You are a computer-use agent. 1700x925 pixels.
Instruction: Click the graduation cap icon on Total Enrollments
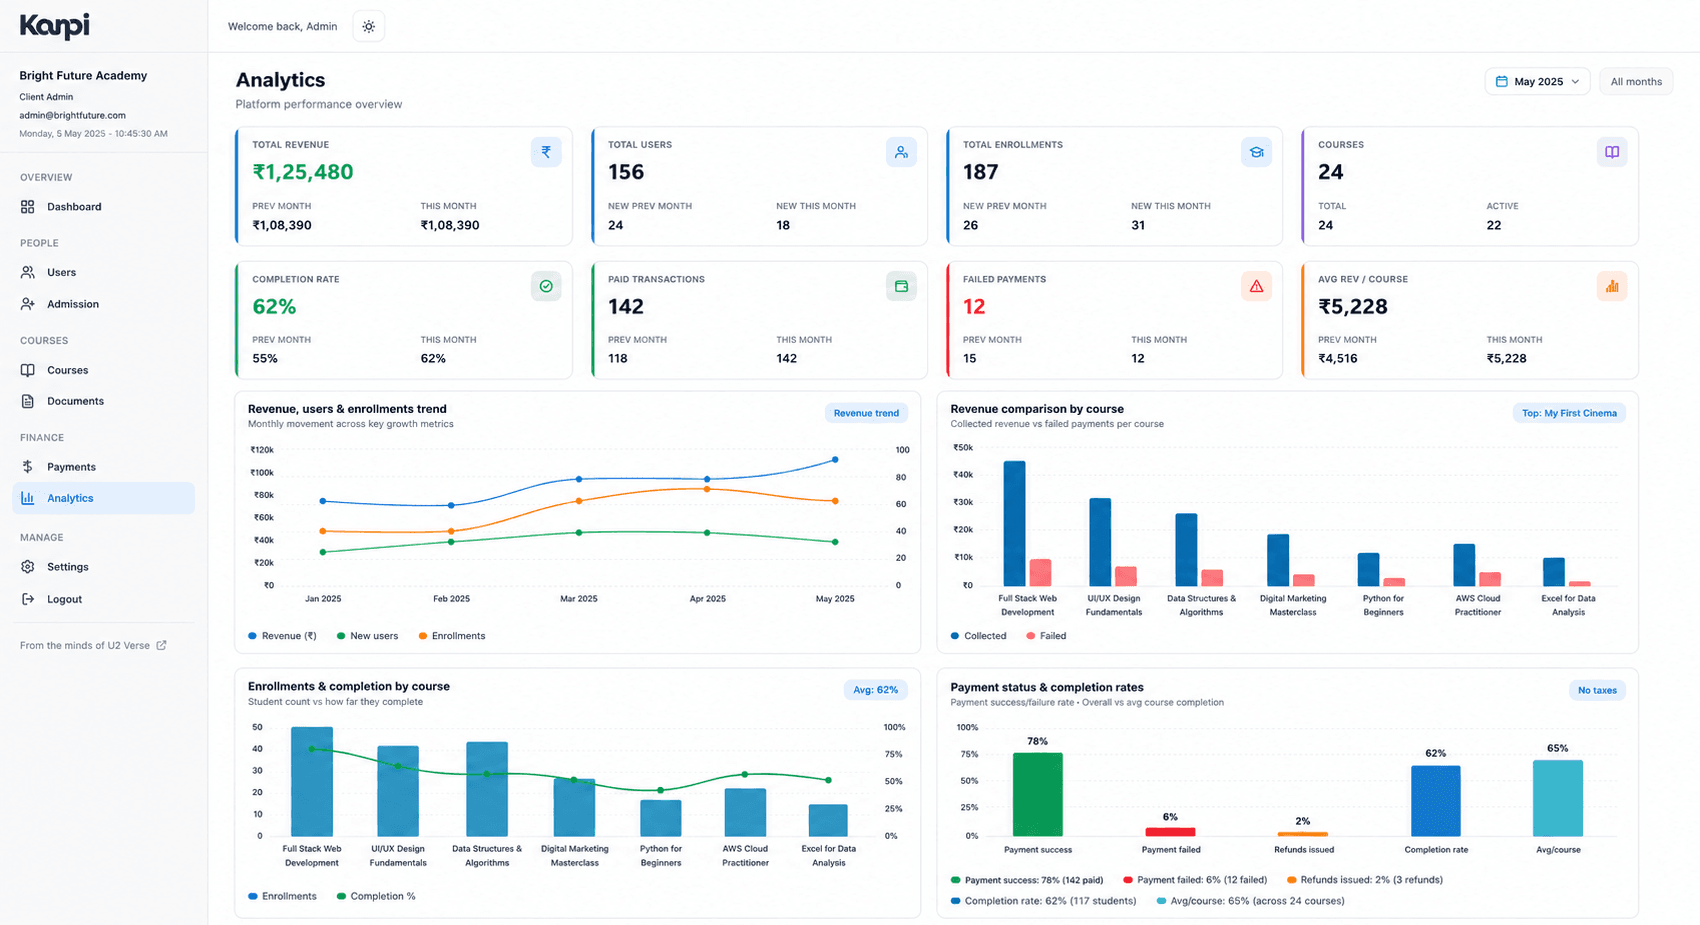click(1256, 152)
